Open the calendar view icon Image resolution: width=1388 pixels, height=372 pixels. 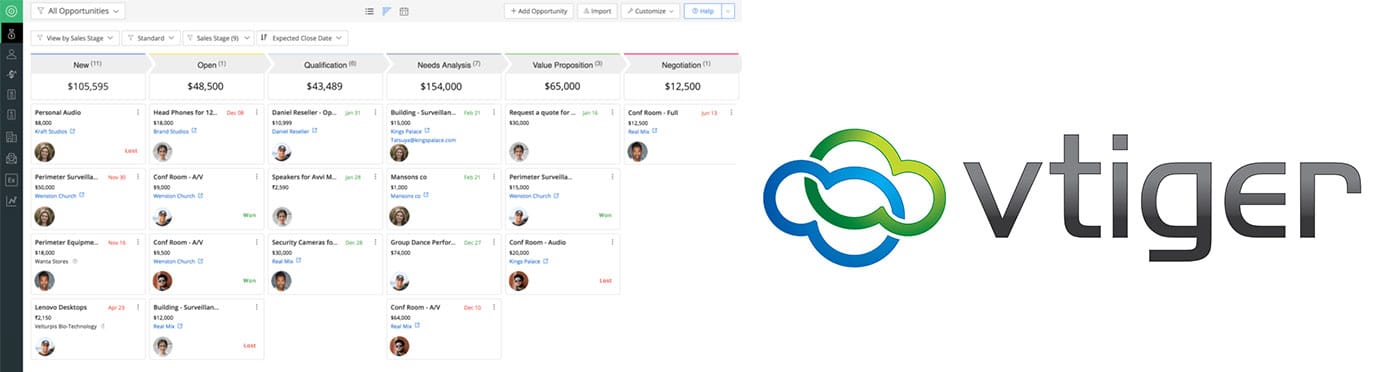(x=404, y=11)
